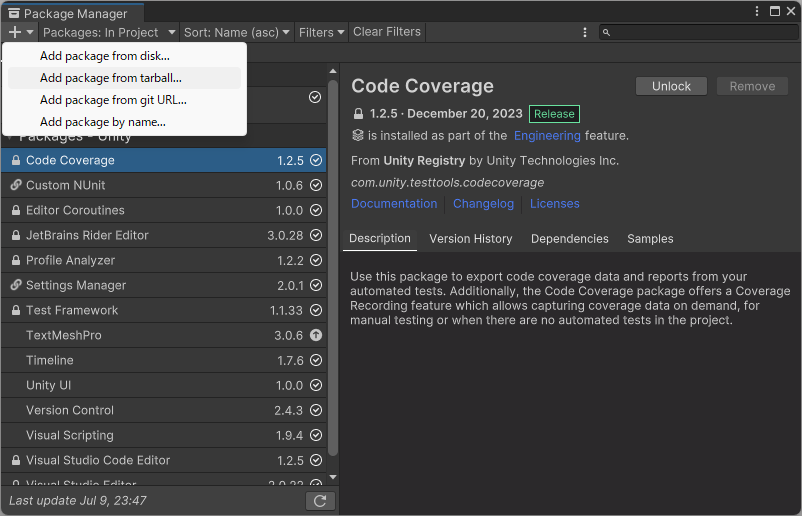Open the Packages: In Project dropdown
The height and width of the screenshot is (516, 802).
click(x=109, y=32)
